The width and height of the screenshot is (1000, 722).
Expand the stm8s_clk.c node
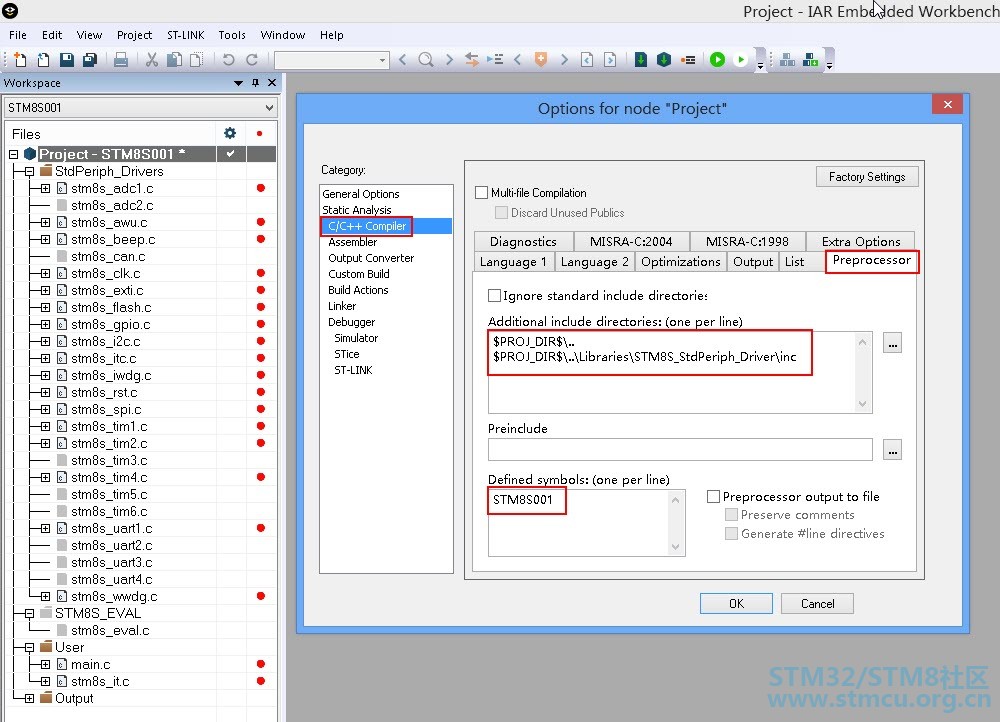point(45,273)
